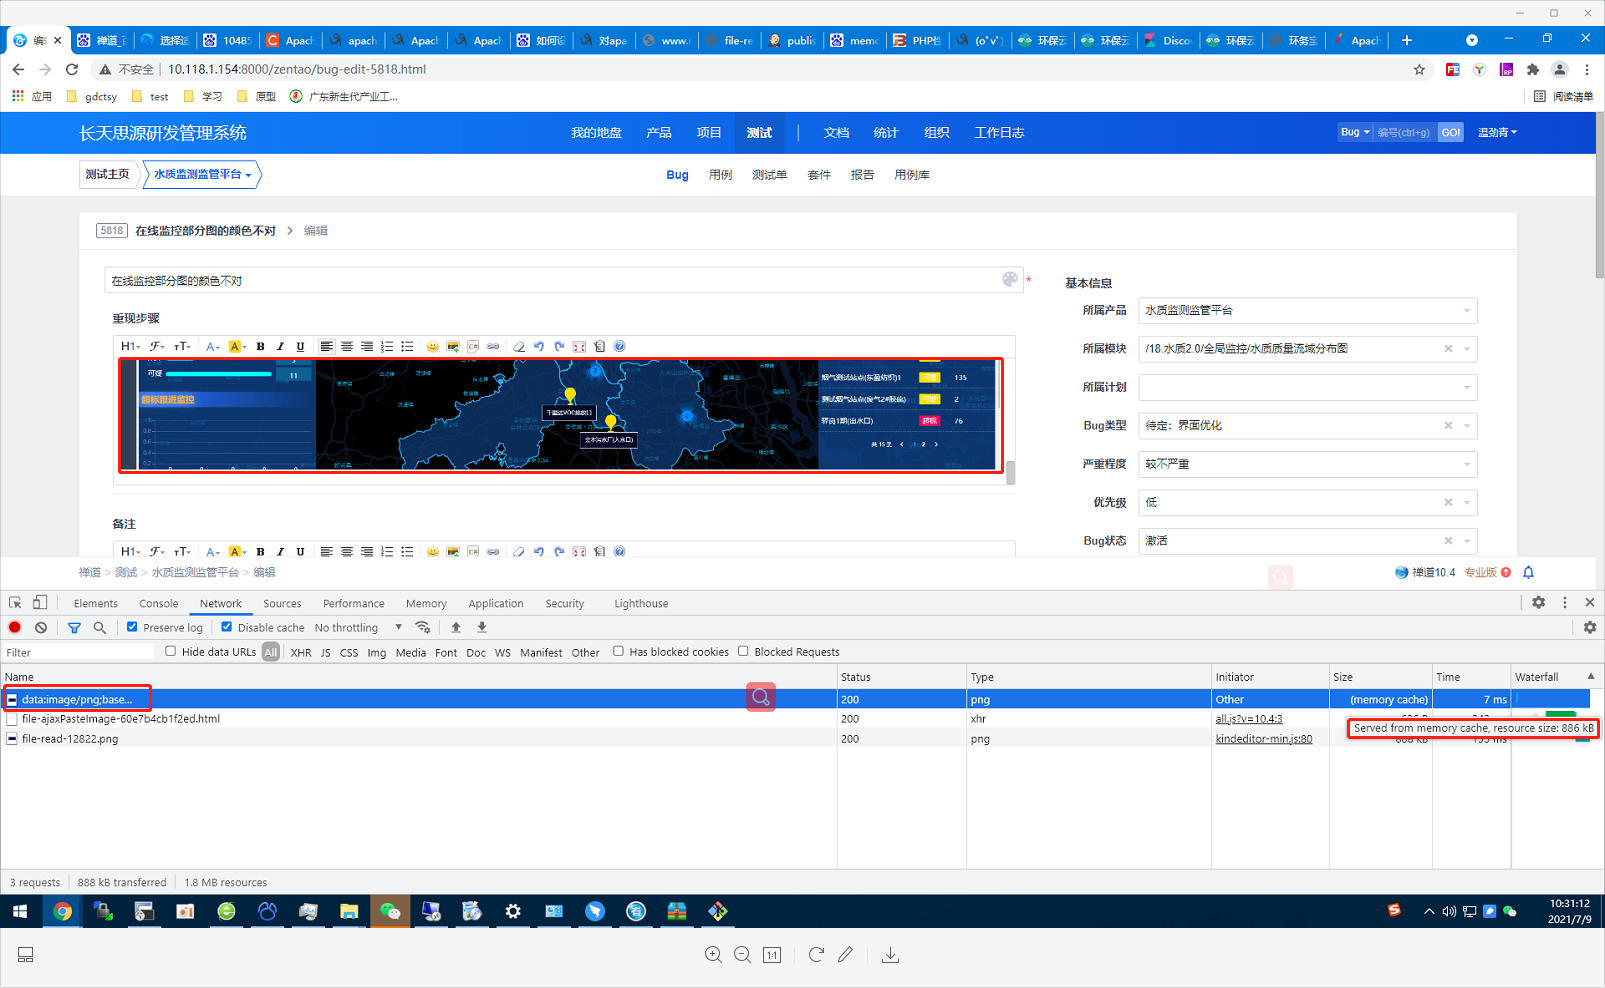Click the record network log button
The image size is (1605, 988).
click(15, 627)
